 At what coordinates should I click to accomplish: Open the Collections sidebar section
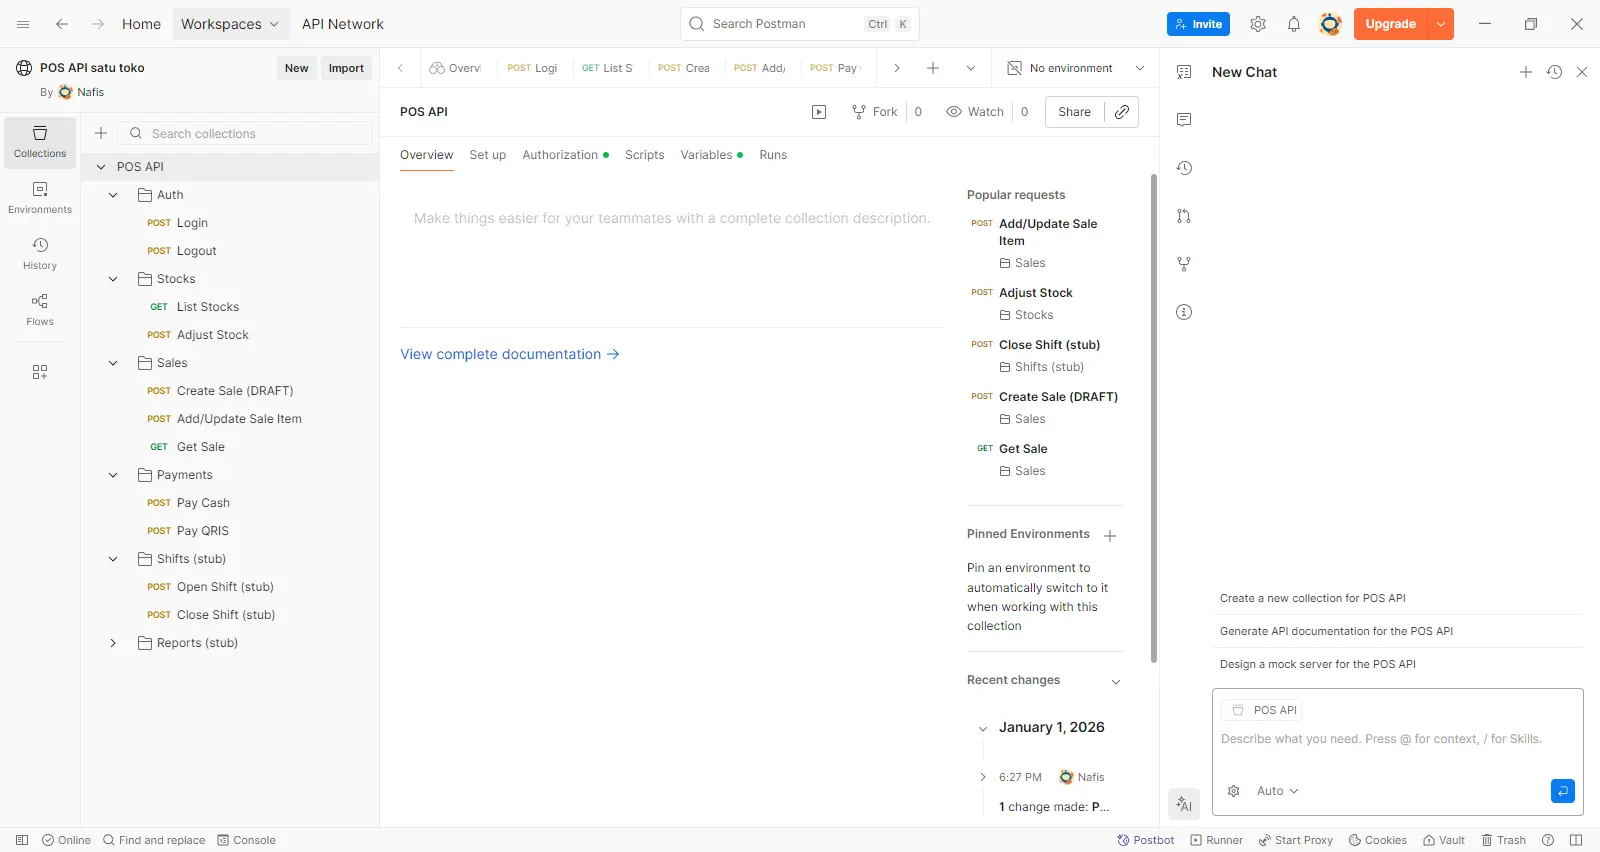[x=40, y=142]
